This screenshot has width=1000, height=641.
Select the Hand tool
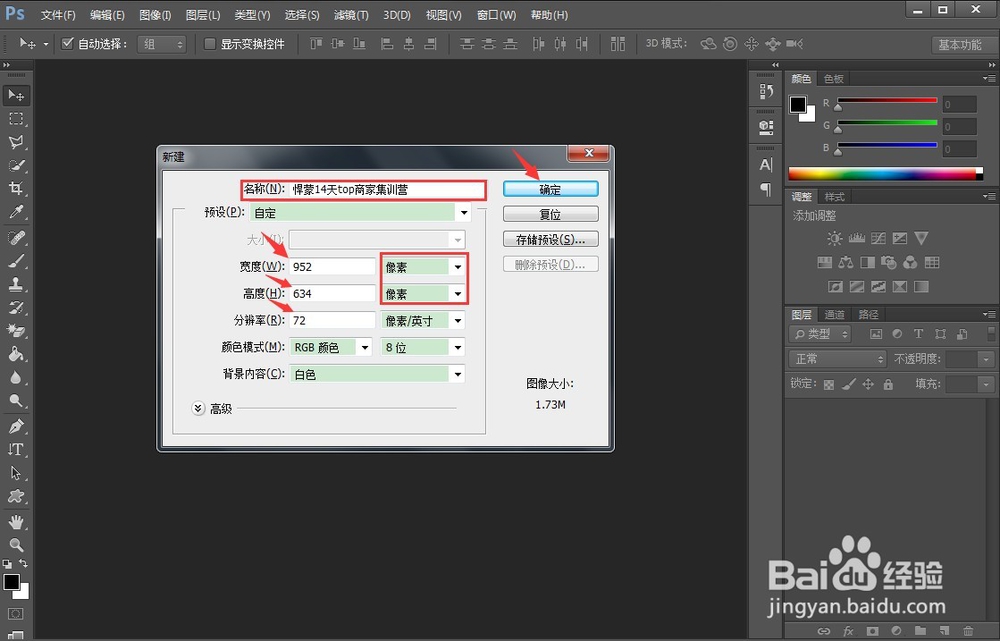coord(16,522)
